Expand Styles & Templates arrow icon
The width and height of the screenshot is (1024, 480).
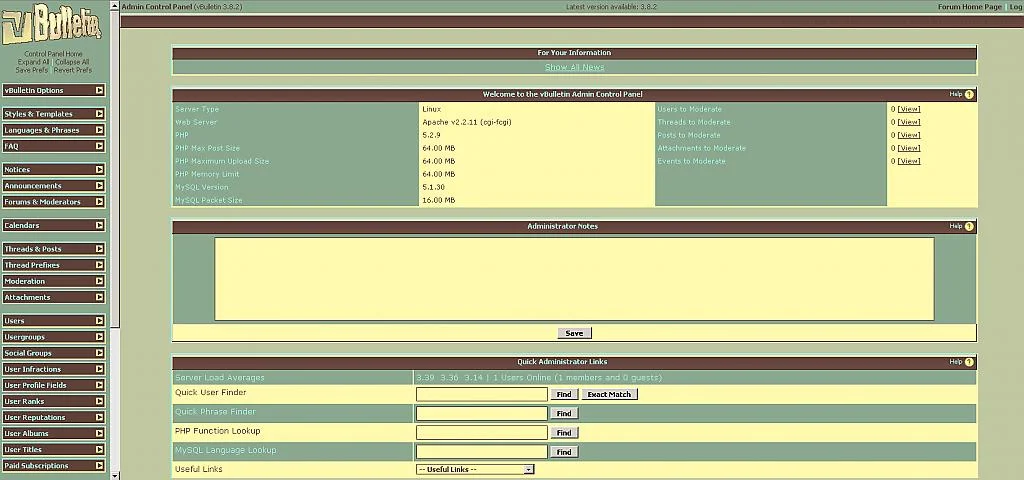pyautogui.click(x=99, y=114)
